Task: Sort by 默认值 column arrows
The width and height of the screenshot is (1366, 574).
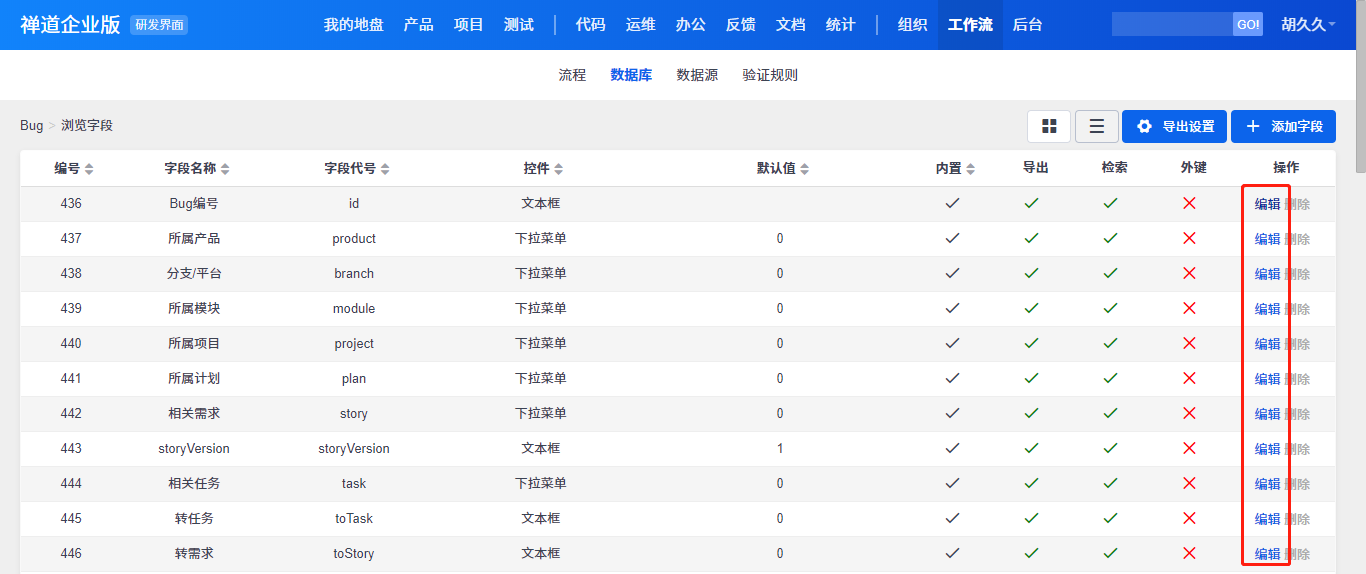Action: click(804, 169)
